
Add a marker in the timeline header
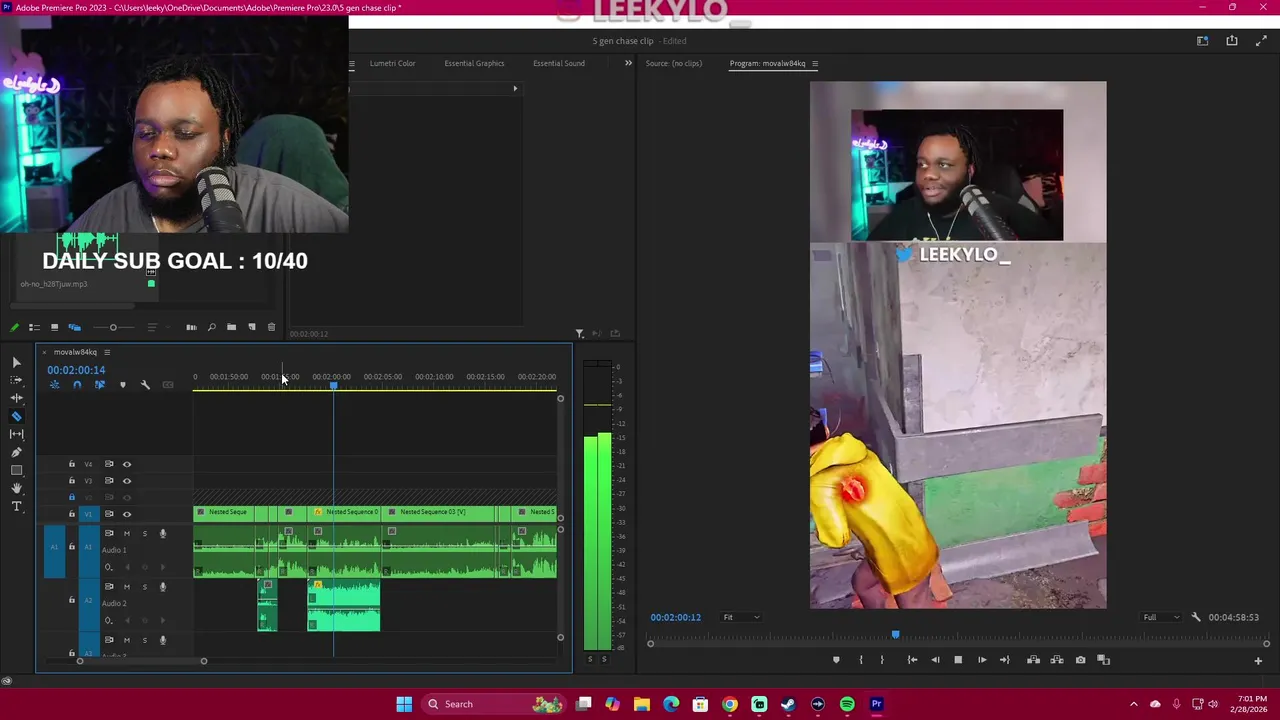pos(123,385)
